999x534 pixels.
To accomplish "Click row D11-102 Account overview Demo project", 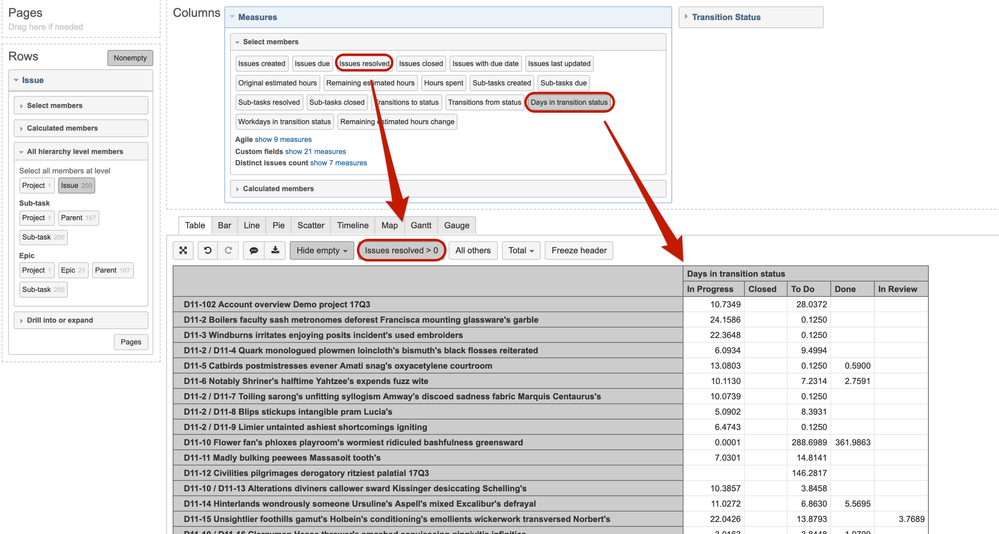I will tap(428, 305).
